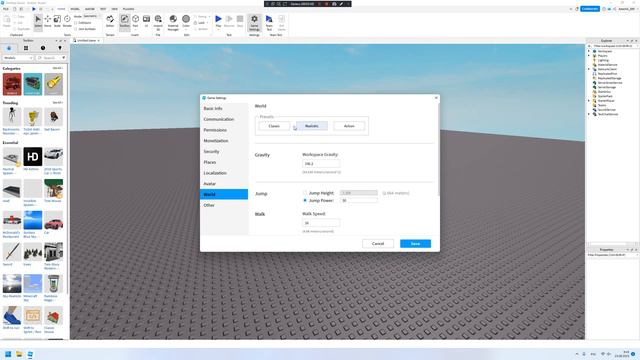Viewport: 640px width, 360px height.
Task: Click Roblox Studio taskbar icon
Action: point(31,354)
